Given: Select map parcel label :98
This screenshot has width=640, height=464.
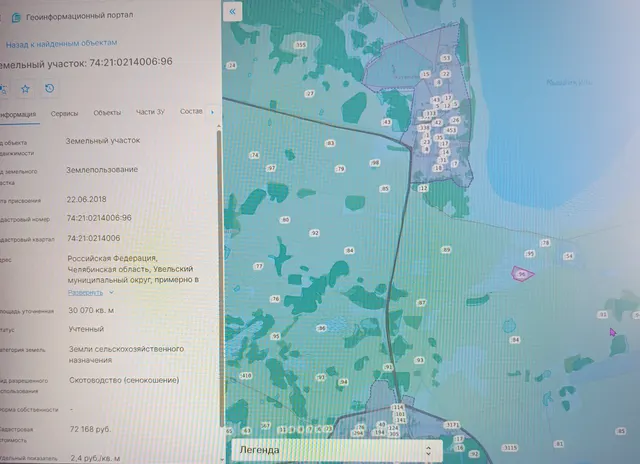Looking at the screenshot, I should [x=375, y=163].
